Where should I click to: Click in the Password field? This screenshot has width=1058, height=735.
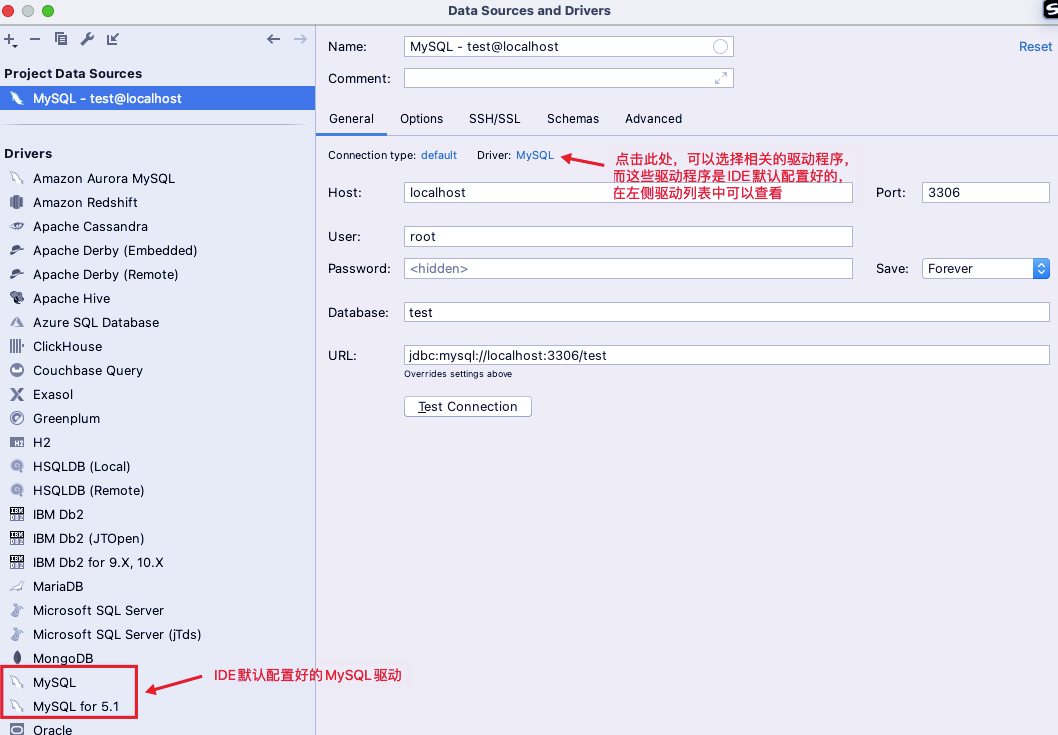(x=628, y=269)
